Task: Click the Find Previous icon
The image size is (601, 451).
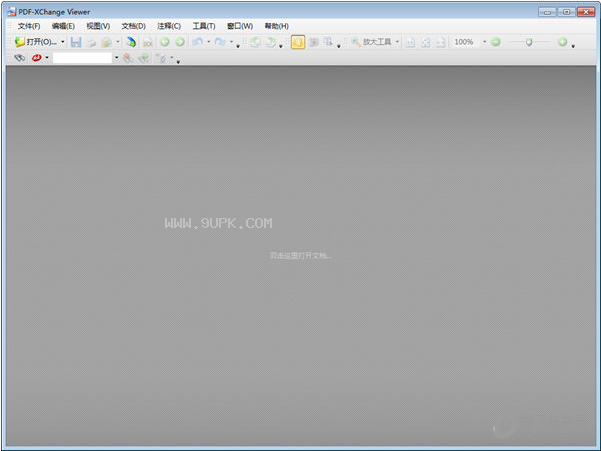Action: pyautogui.click(x=128, y=58)
